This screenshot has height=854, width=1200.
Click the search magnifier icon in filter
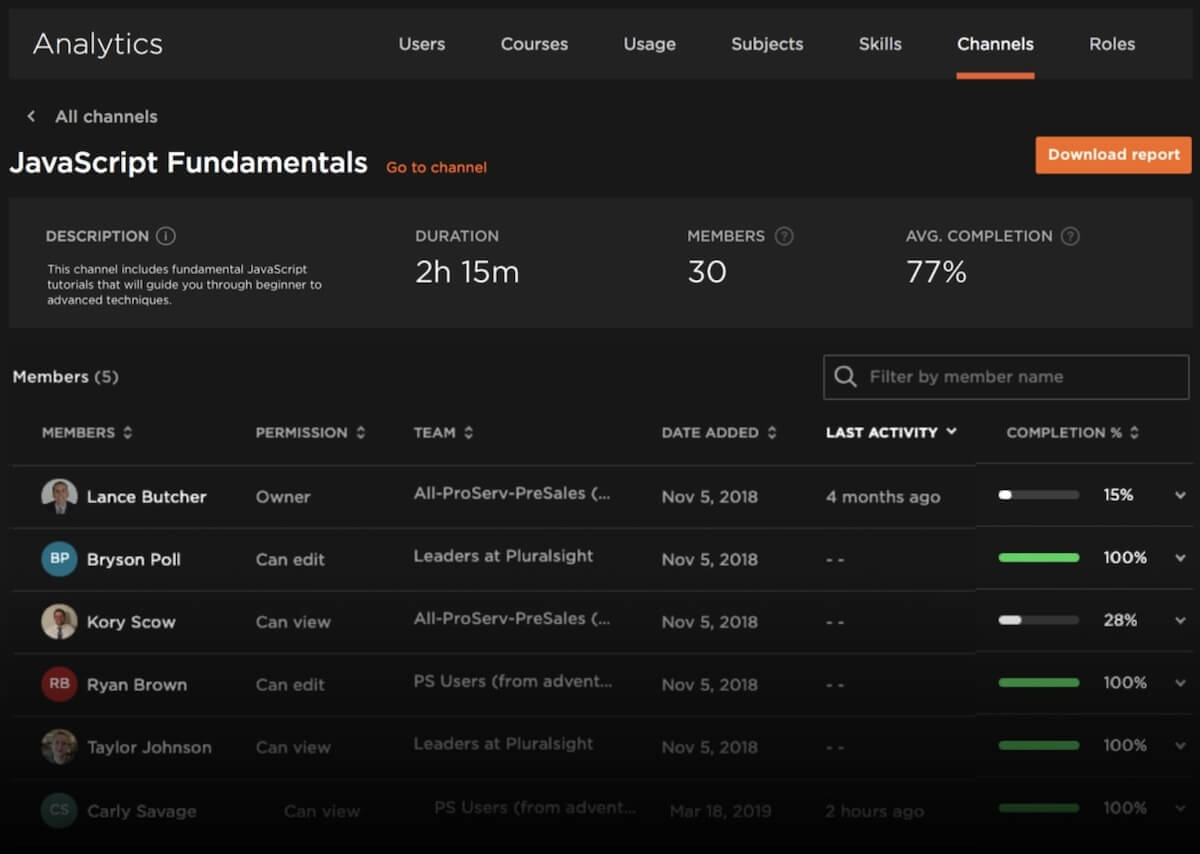pos(845,377)
